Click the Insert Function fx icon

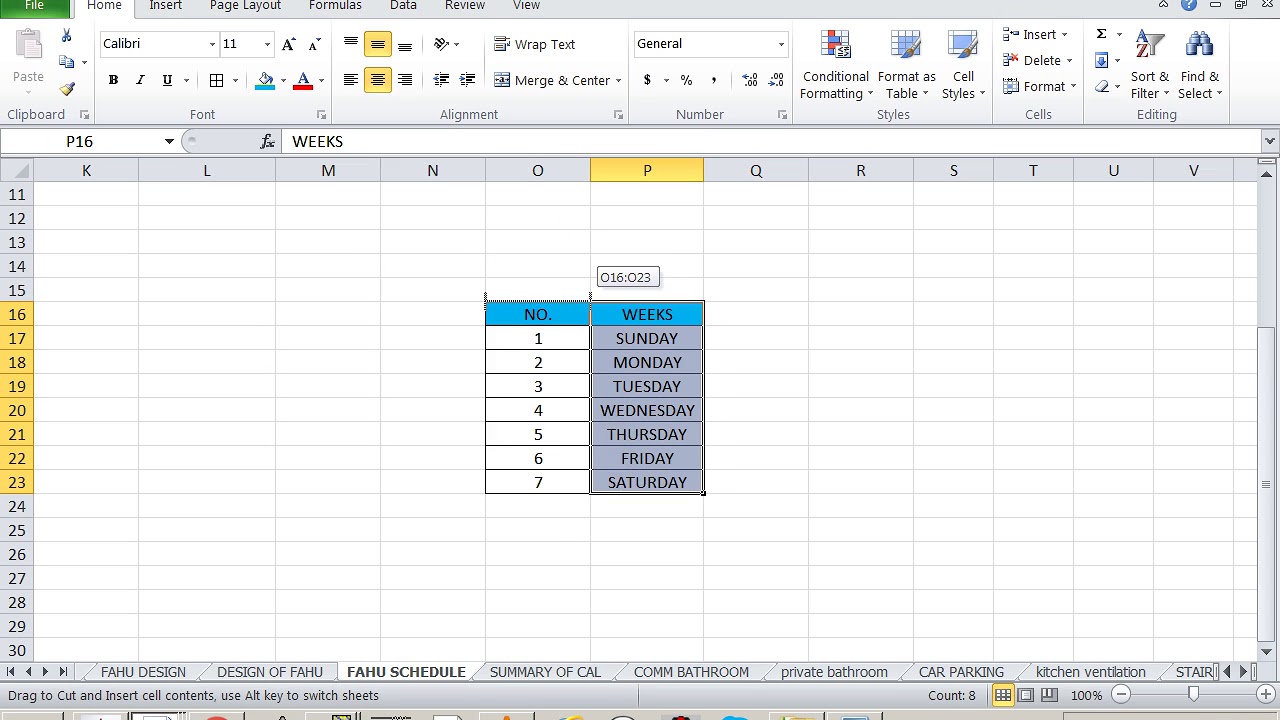(267, 142)
